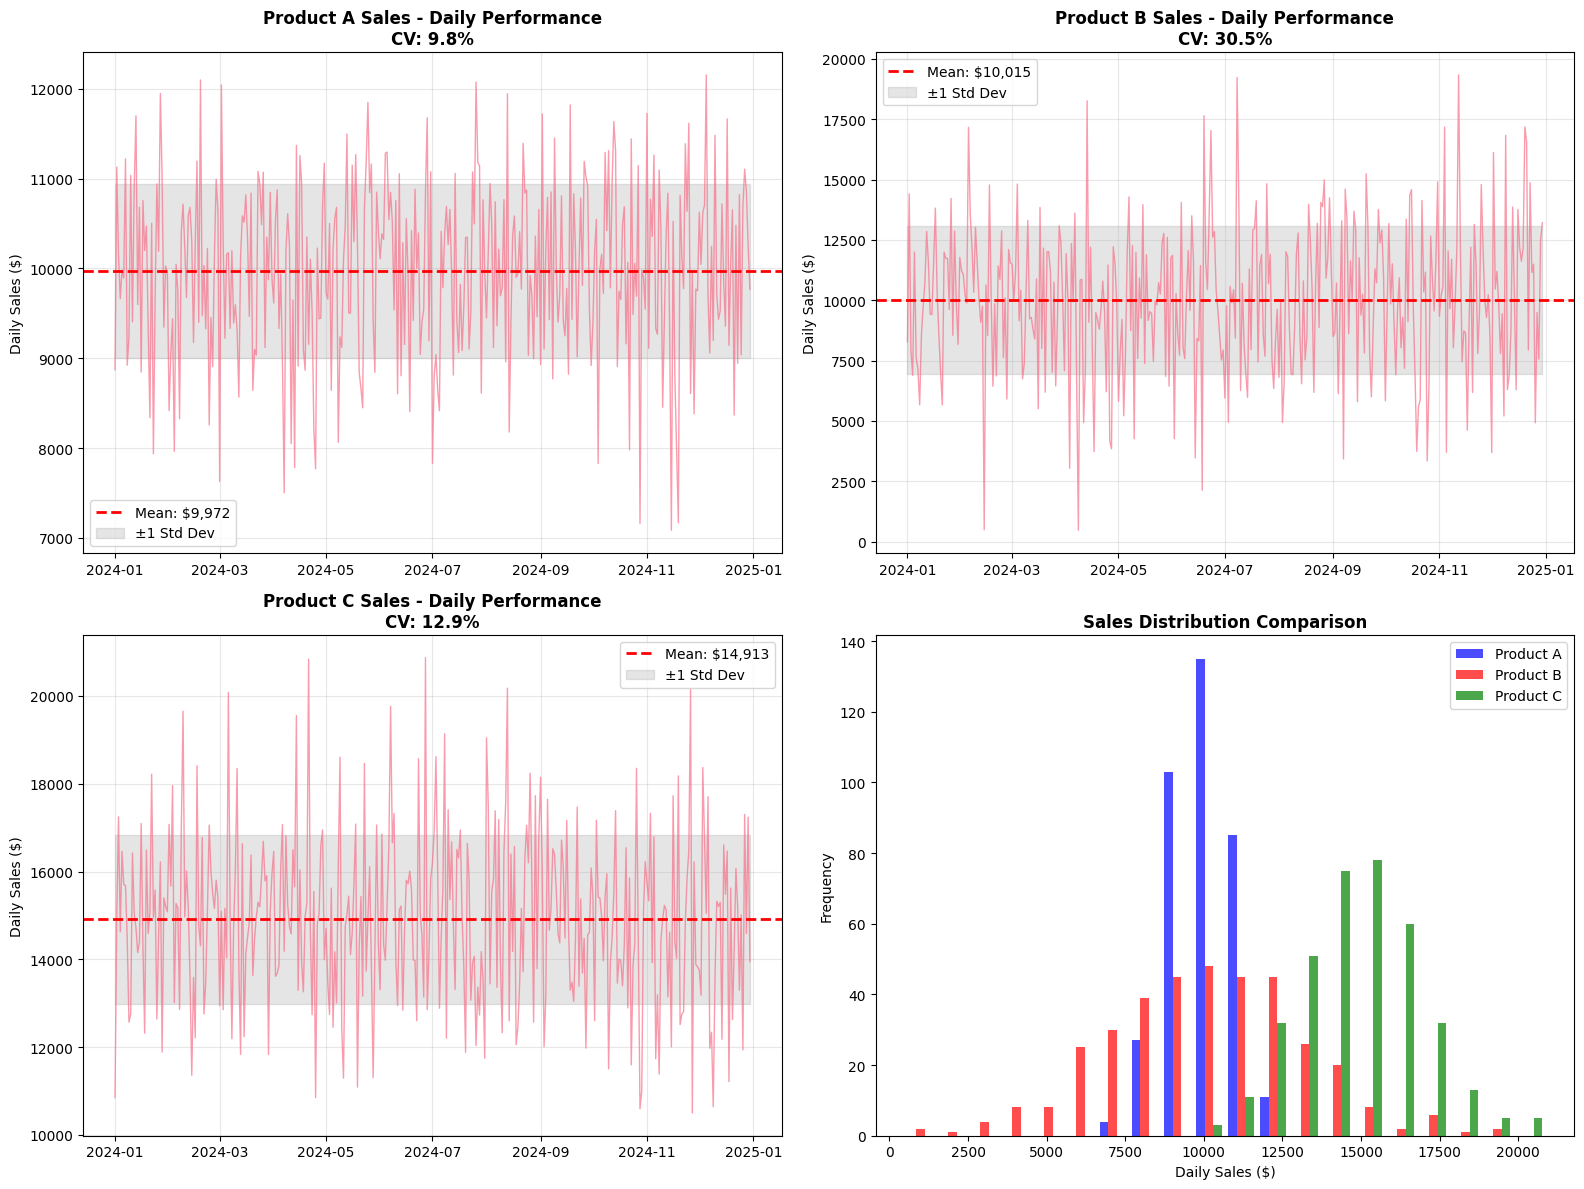Click the green Product C legend swatch

pyautogui.click(x=1471, y=696)
